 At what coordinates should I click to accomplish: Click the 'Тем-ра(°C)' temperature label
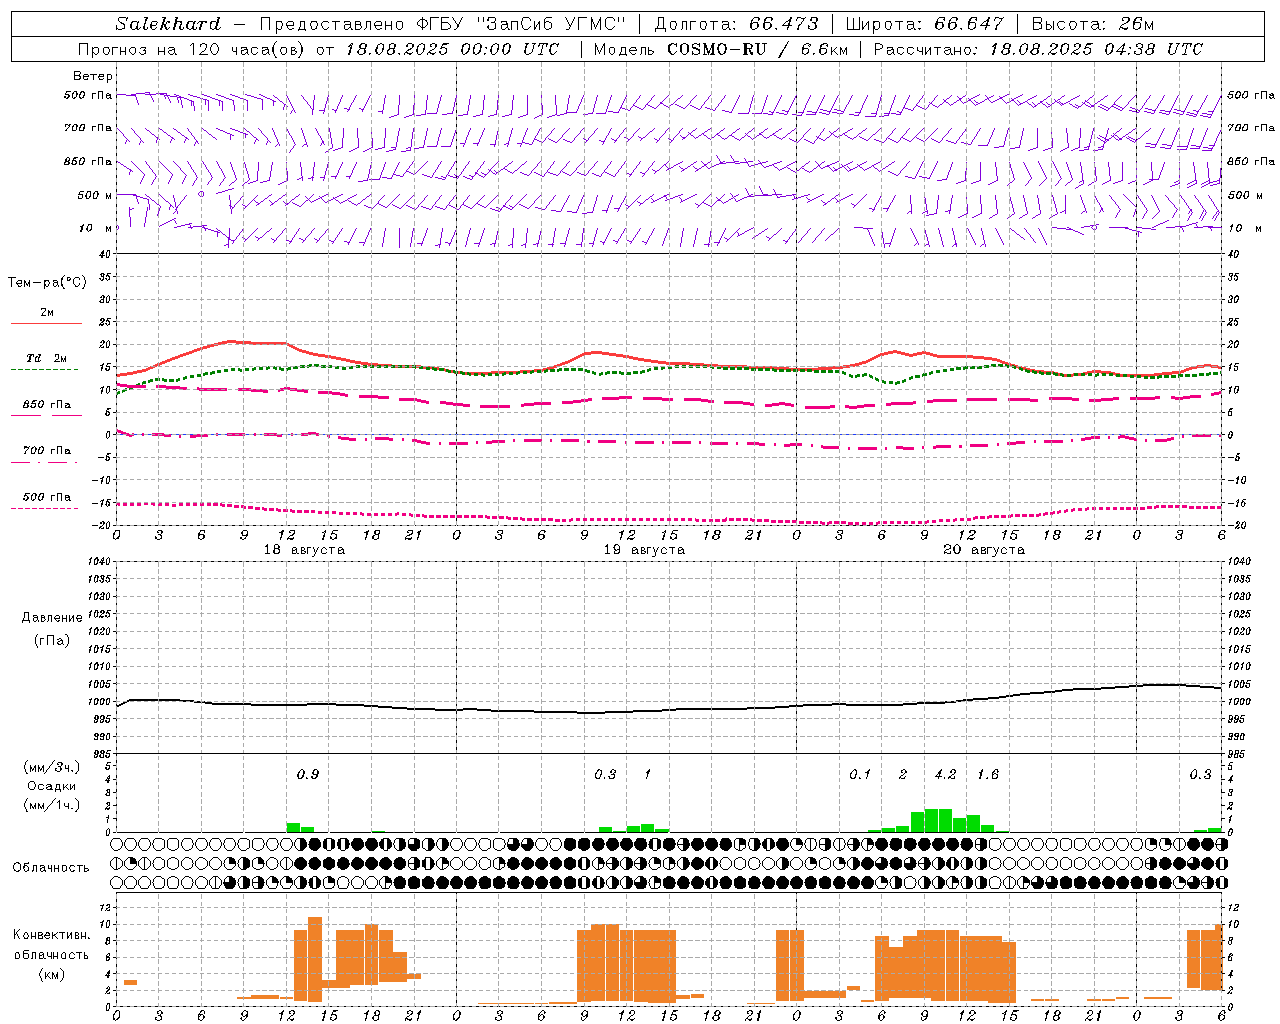coord(47,283)
